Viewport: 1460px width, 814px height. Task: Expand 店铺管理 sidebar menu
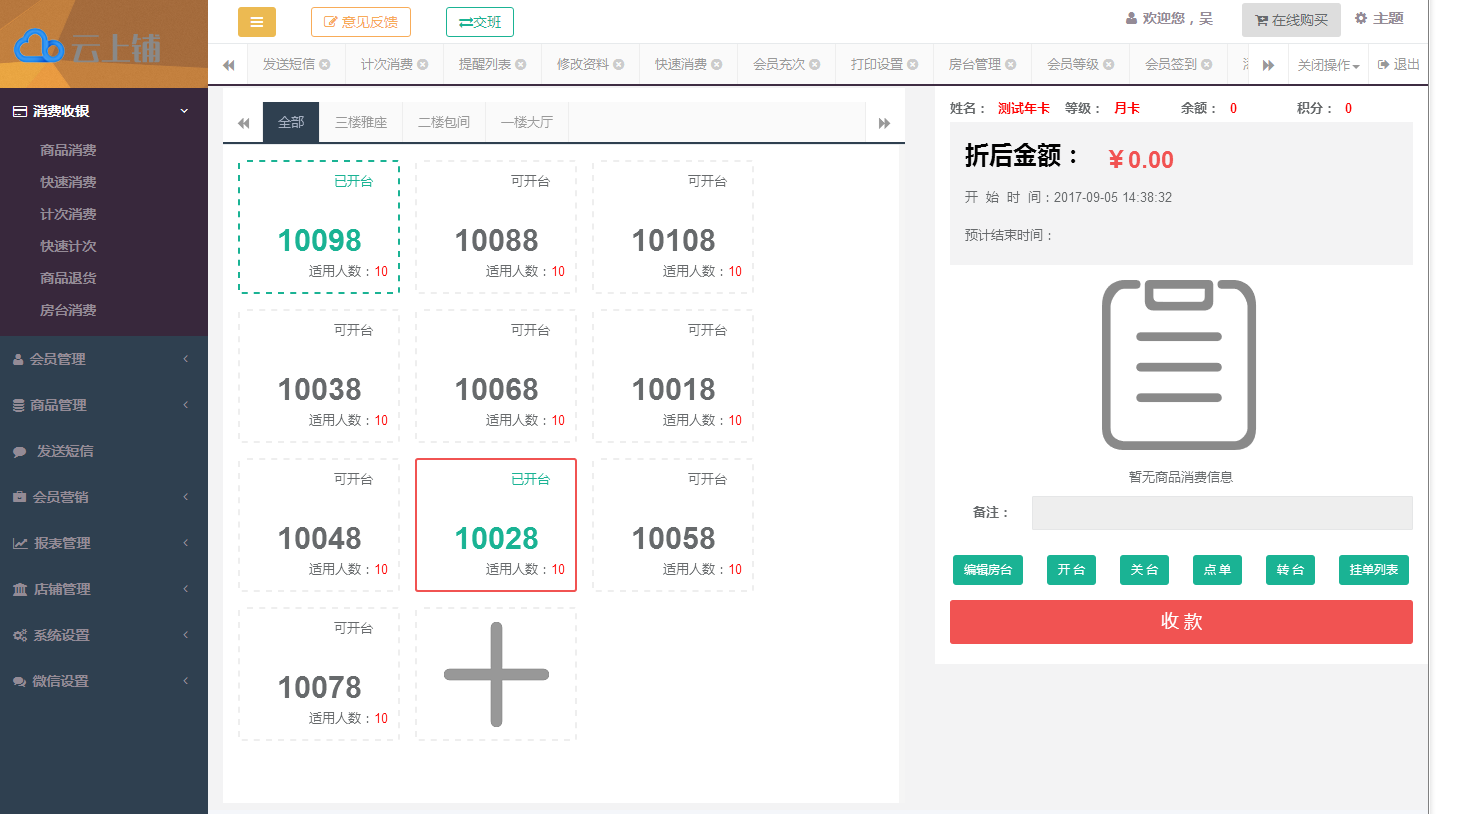click(104, 589)
